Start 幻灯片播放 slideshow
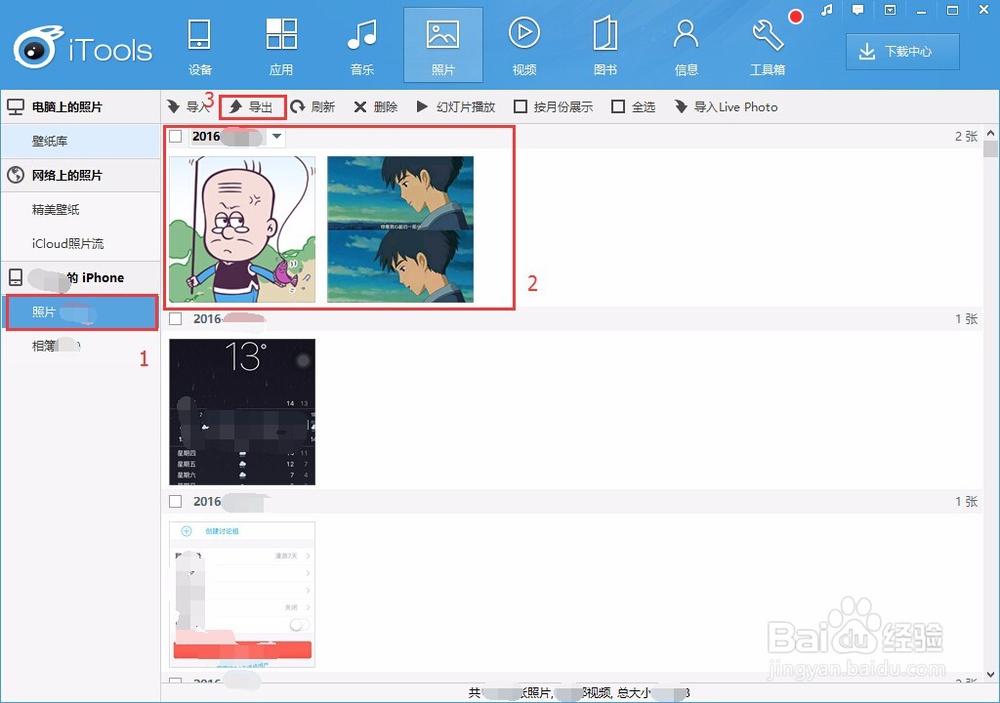Viewport: 1000px width, 703px height. [x=455, y=107]
